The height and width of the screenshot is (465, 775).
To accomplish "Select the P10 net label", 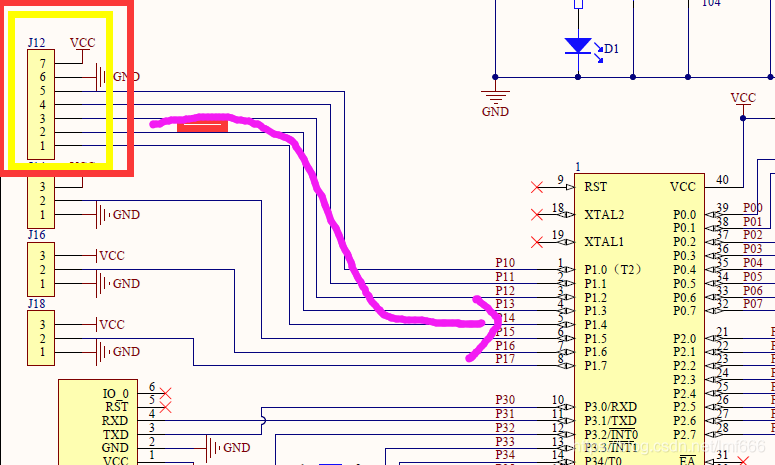I will tap(505, 263).
